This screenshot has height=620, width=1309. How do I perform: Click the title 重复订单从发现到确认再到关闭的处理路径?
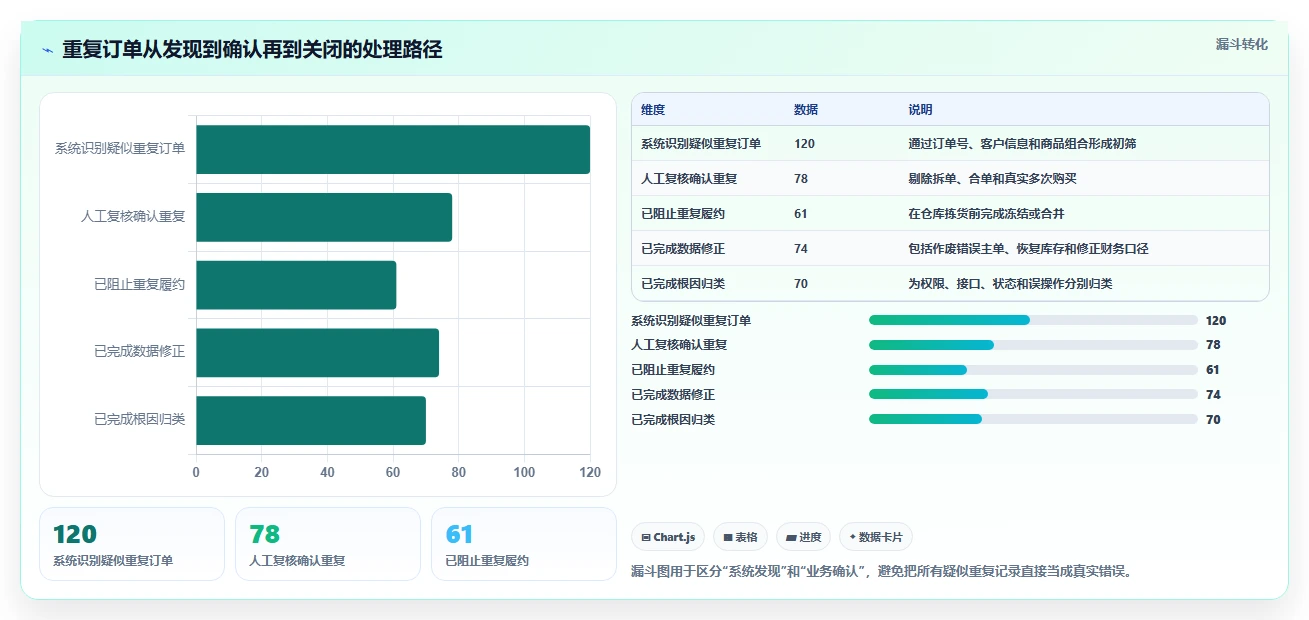pyautogui.click(x=252, y=50)
